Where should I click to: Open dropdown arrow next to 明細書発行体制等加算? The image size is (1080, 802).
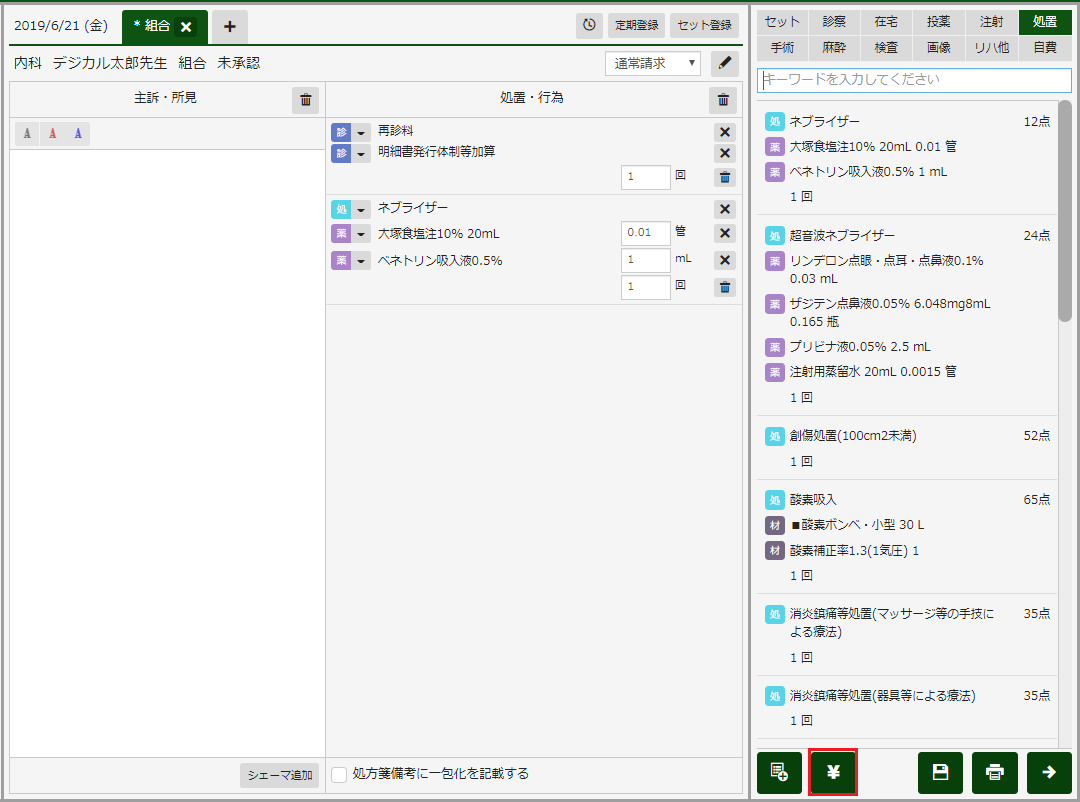point(361,153)
